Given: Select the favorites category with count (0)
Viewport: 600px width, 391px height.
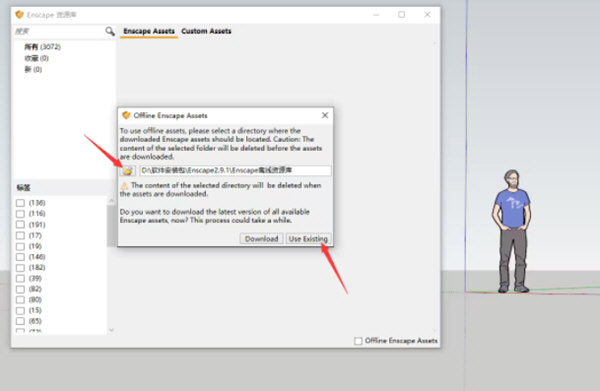Looking at the screenshot, I should click(37, 58).
